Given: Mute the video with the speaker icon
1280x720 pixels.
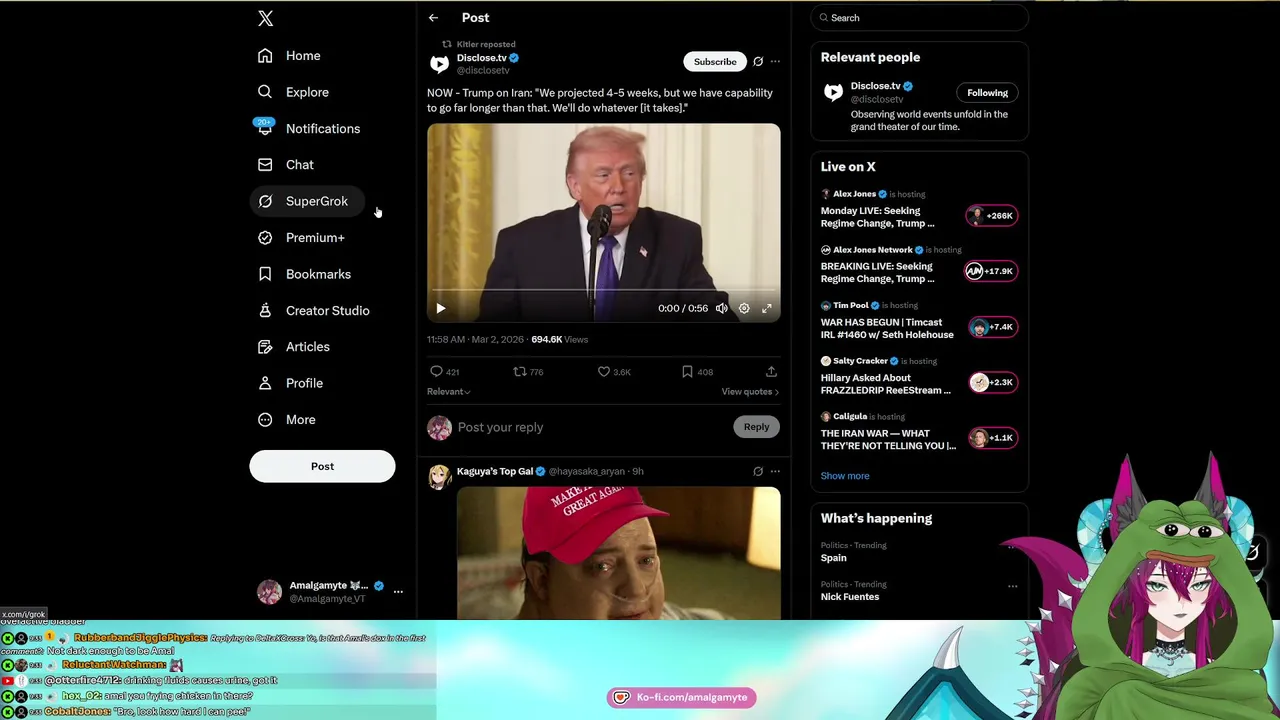Looking at the screenshot, I should tap(721, 308).
